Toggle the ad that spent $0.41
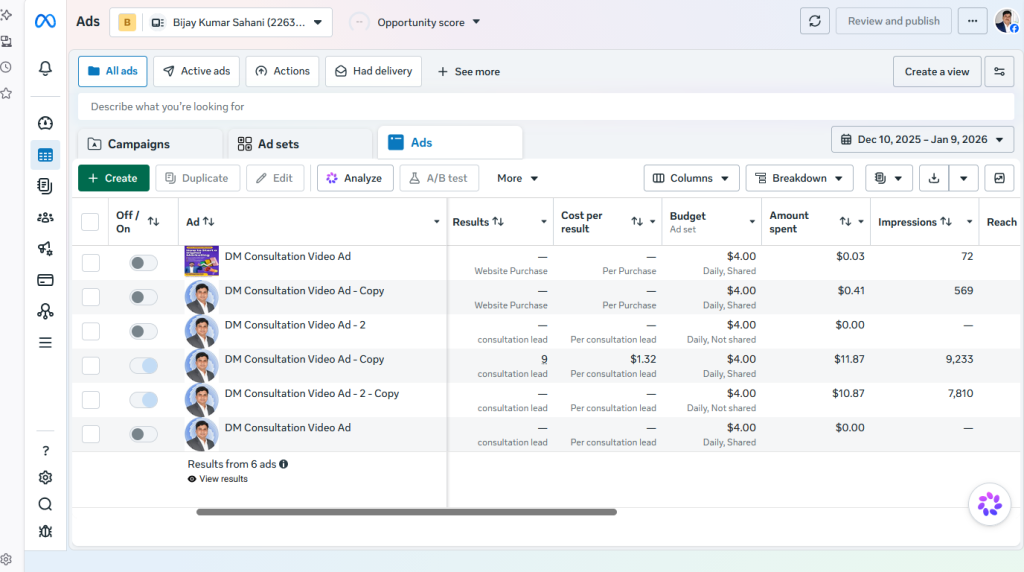 click(143, 297)
